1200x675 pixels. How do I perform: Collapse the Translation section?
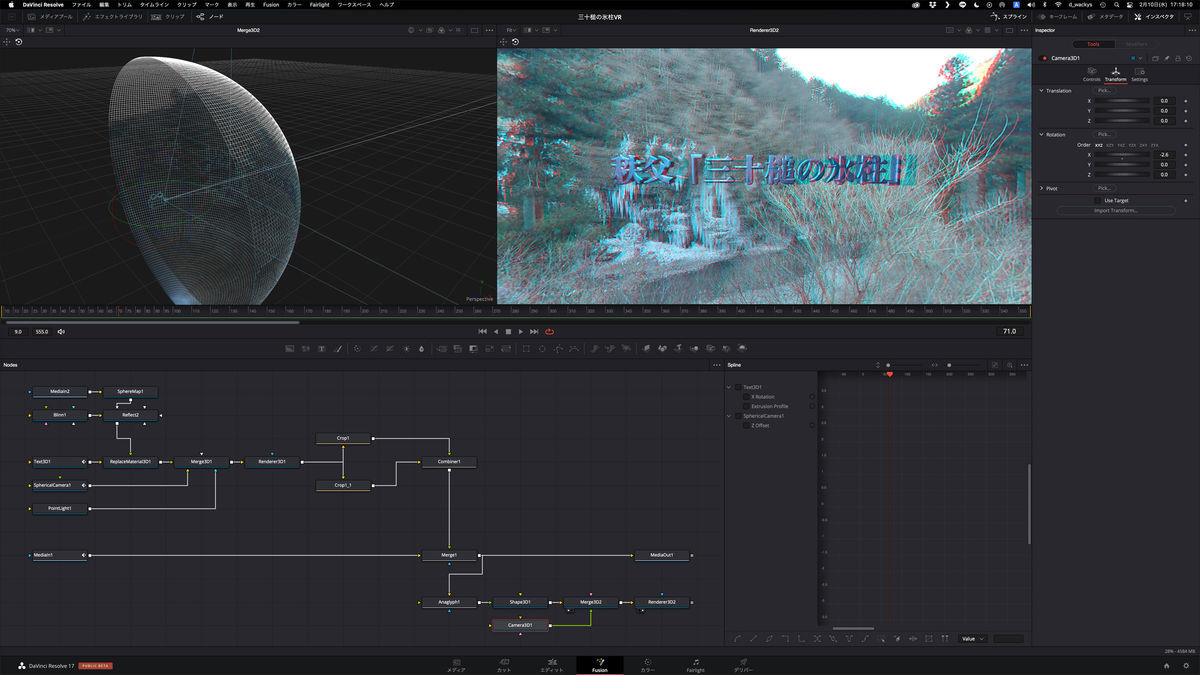pyautogui.click(x=1041, y=91)
